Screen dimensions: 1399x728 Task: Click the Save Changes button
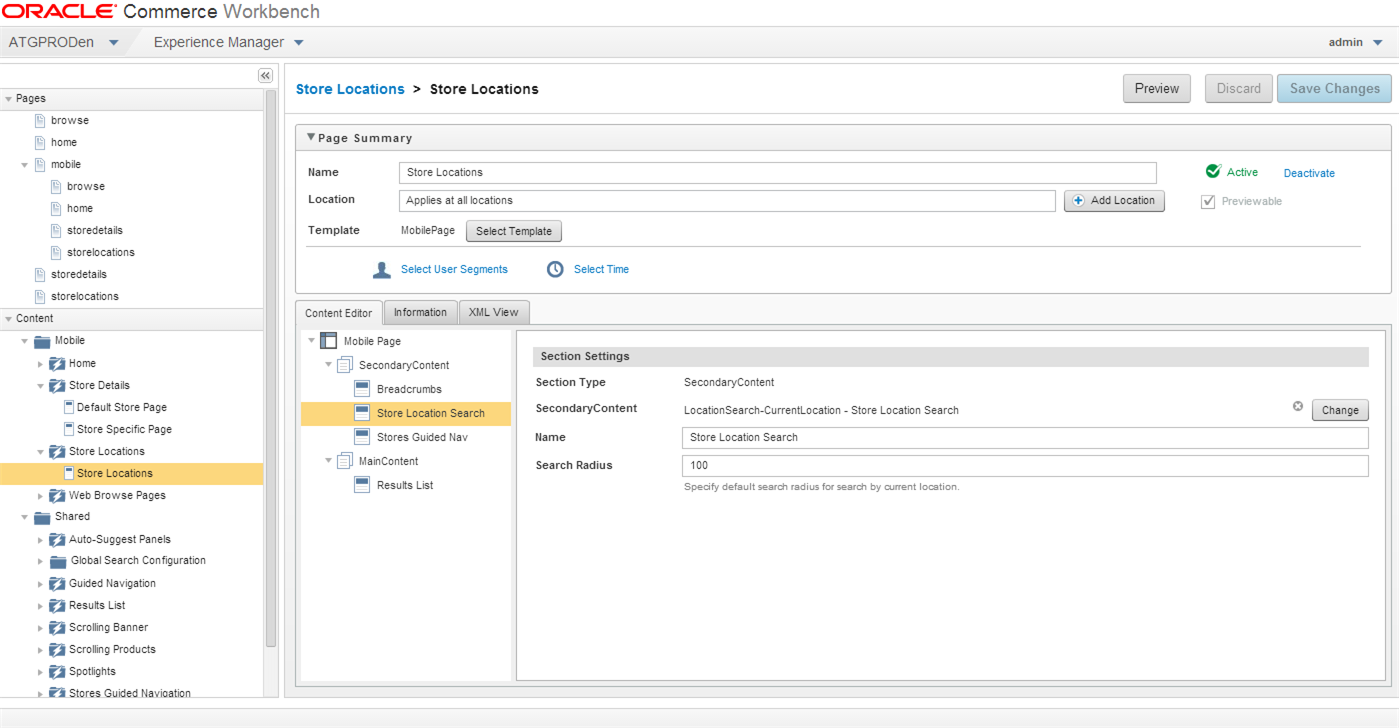1334,88
